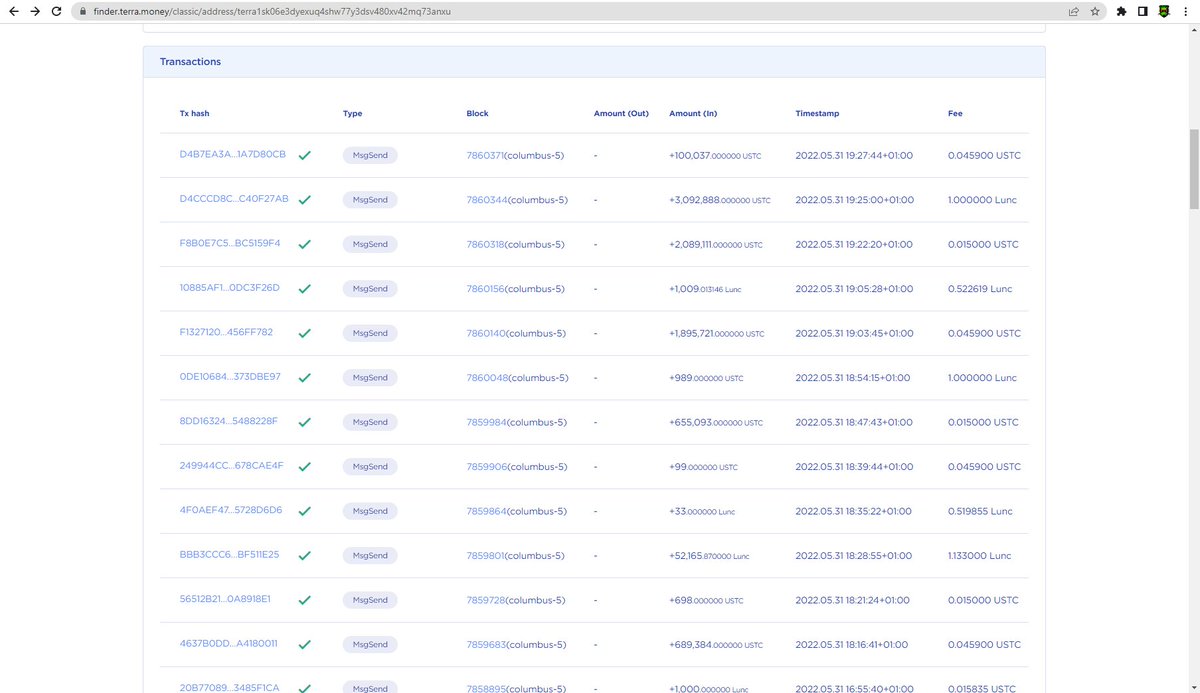View block 7859728
This screenshot has height=693, width=1200.
pos(485,600)
